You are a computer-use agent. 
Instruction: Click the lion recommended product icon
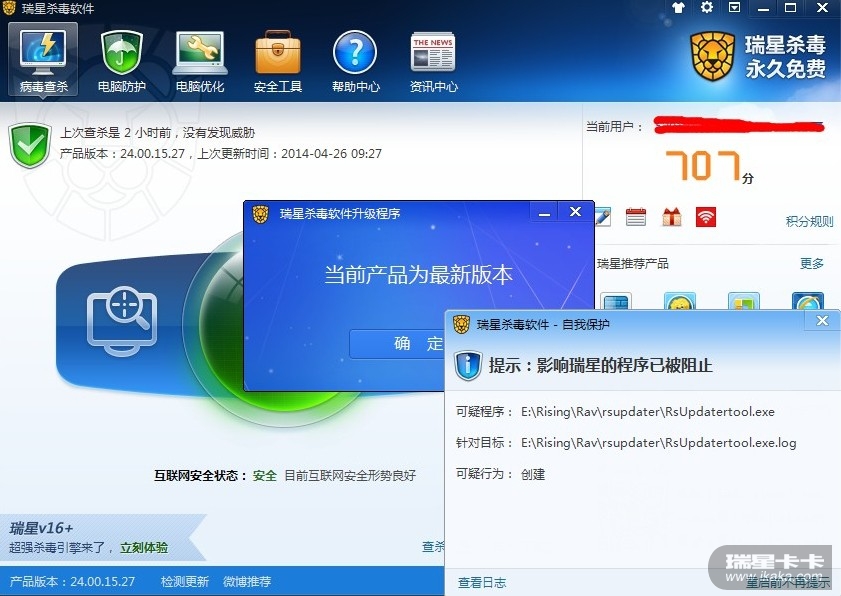tap(680, 301)
